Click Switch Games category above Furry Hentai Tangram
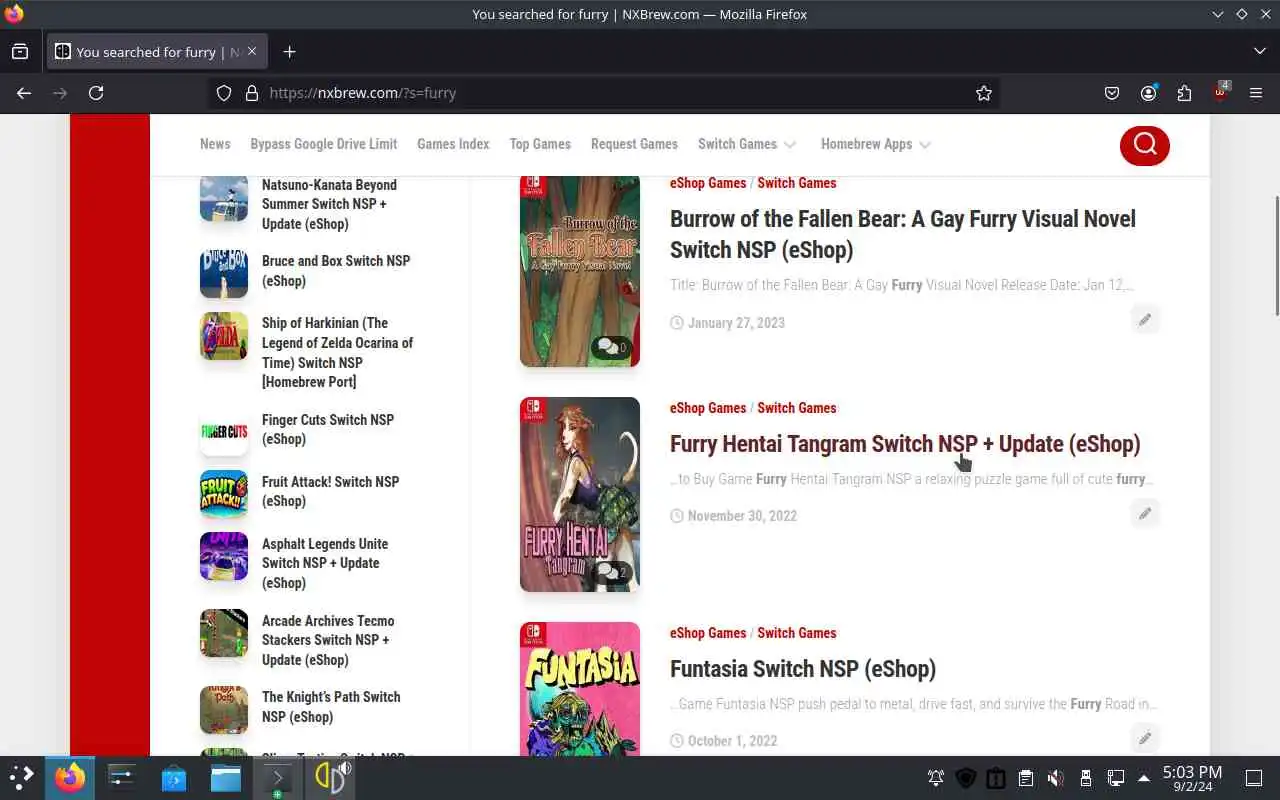The width and height of the screenshot is (1280, 800). pyautogui.click(x=797, y=408)
